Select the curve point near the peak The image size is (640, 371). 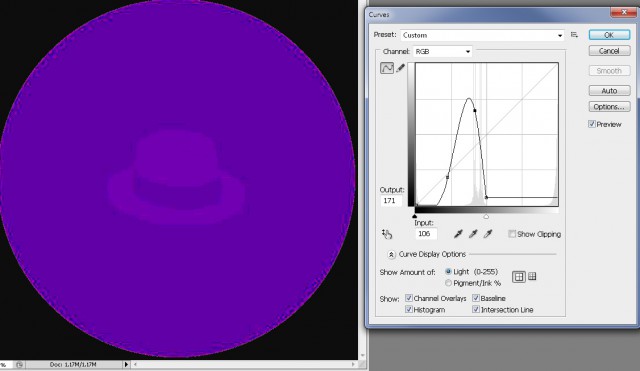pos(475,111)
